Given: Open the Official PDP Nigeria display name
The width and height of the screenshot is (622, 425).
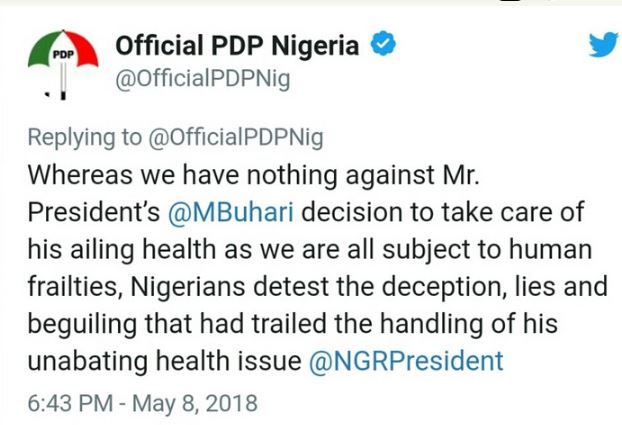Looking at the screenshot, I should click(x=239, y=44).
